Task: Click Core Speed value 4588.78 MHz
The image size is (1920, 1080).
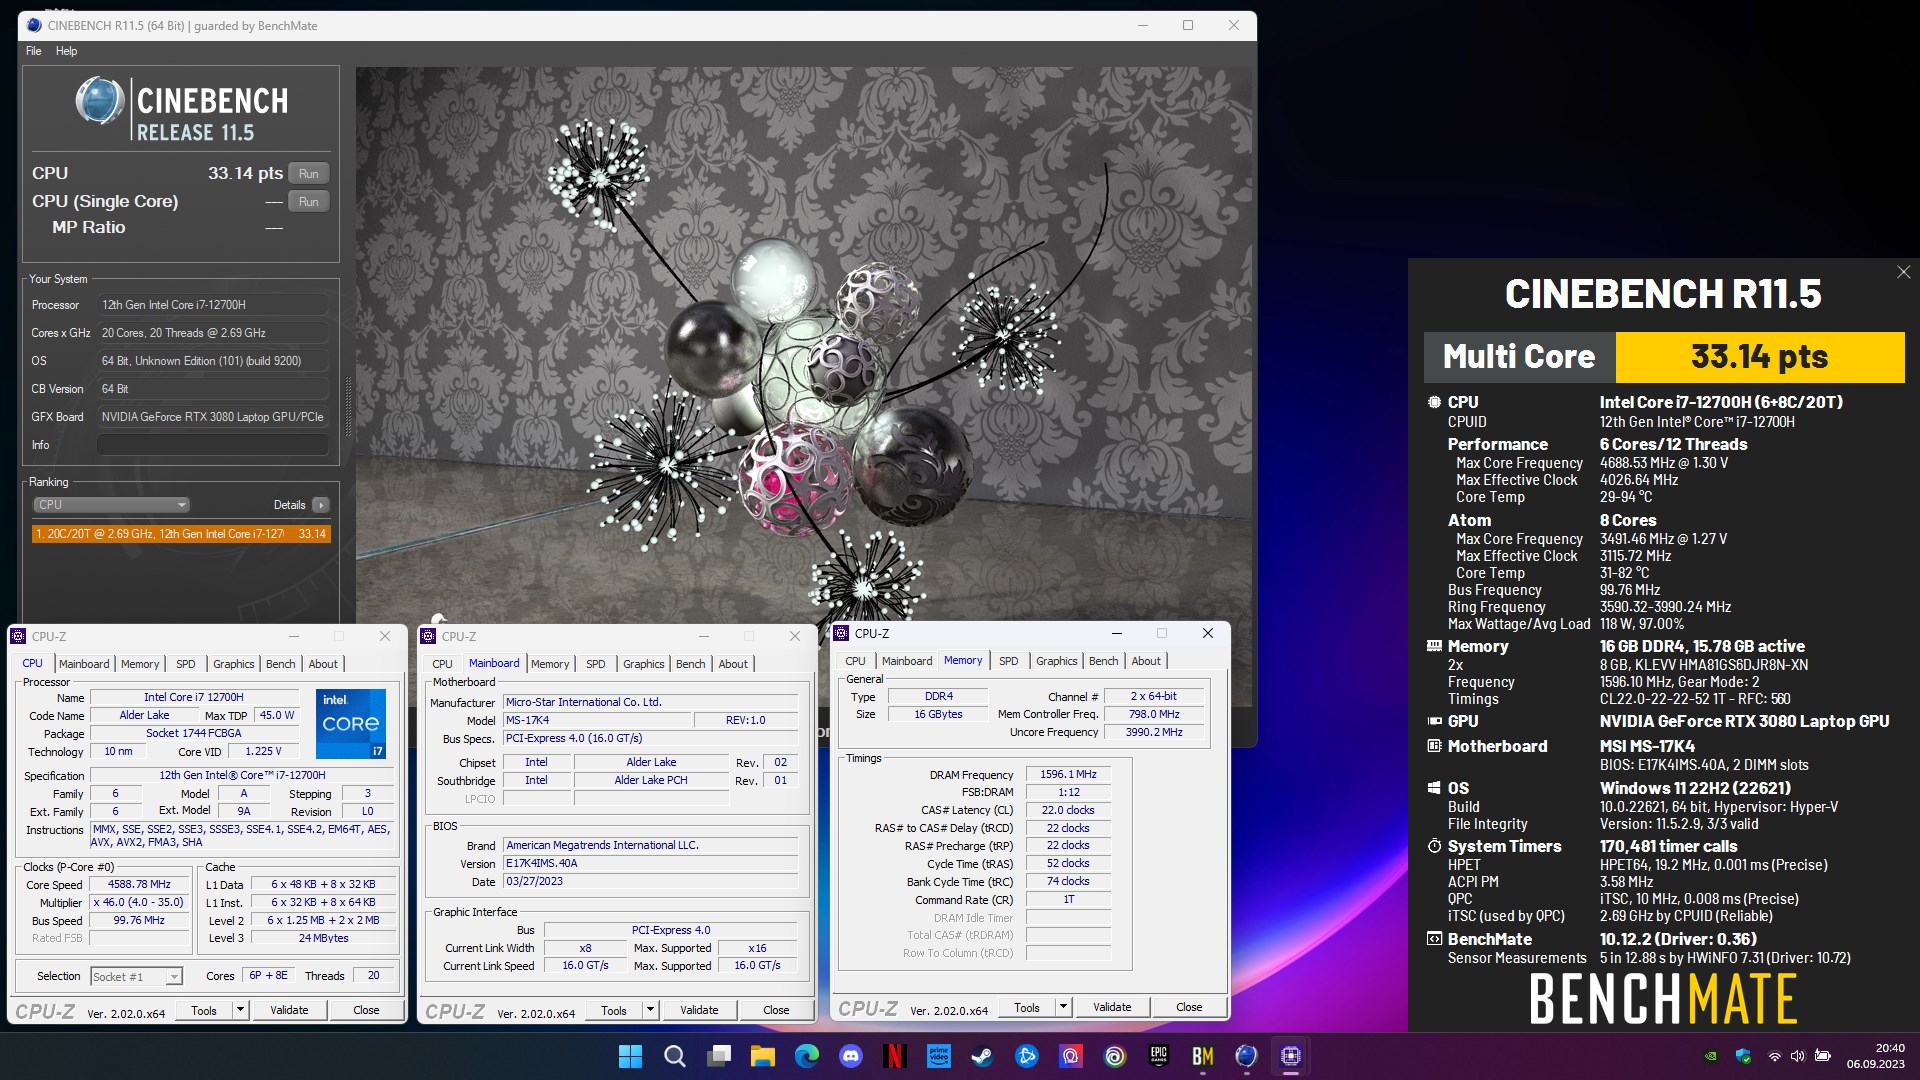Action: (139, 885)
